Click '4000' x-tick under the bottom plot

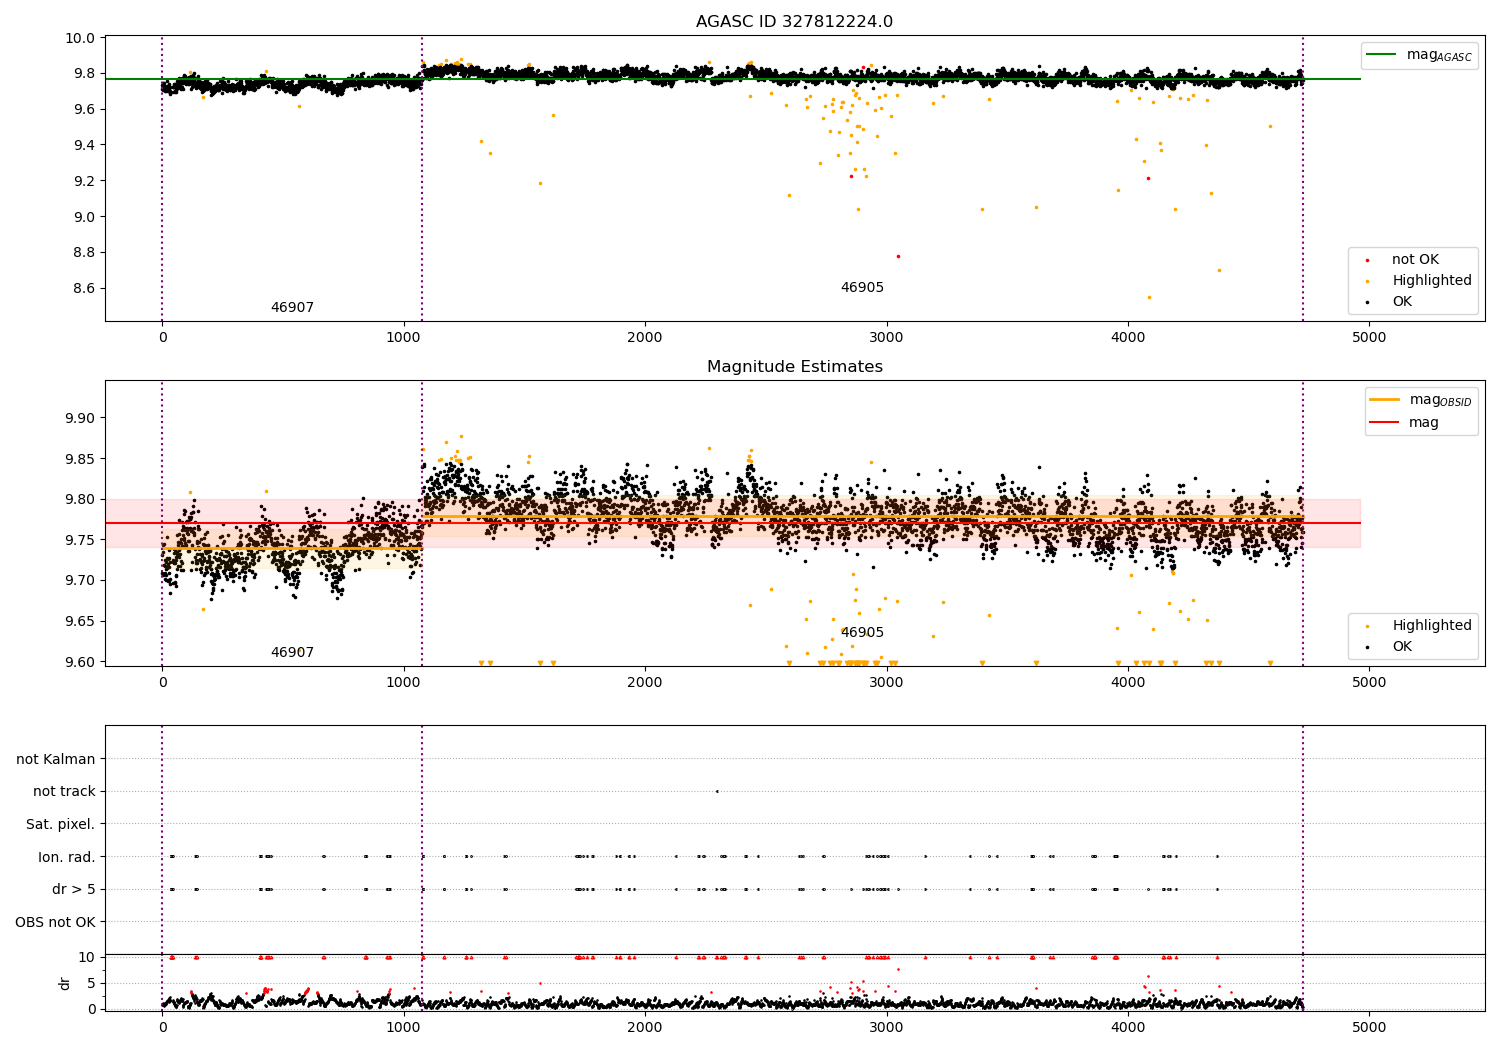[1128, 1027]
